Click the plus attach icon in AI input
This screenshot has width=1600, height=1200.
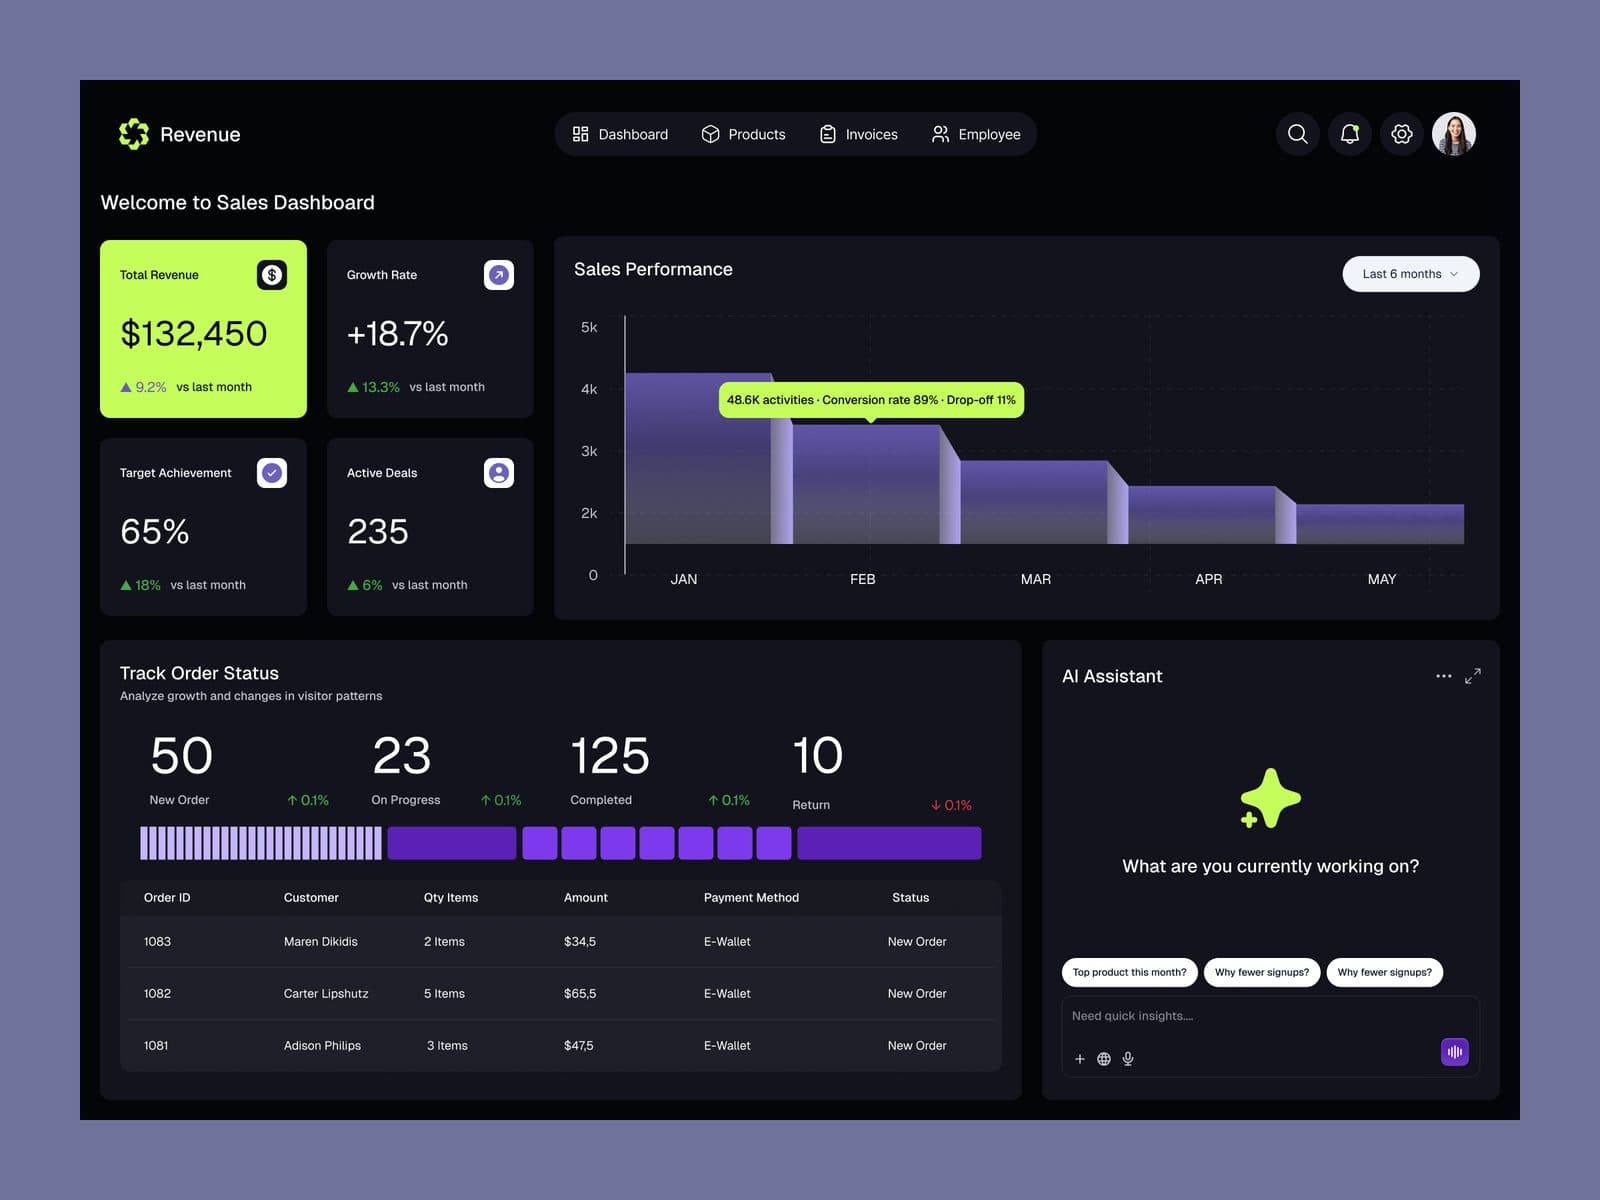point(1080,1059)
